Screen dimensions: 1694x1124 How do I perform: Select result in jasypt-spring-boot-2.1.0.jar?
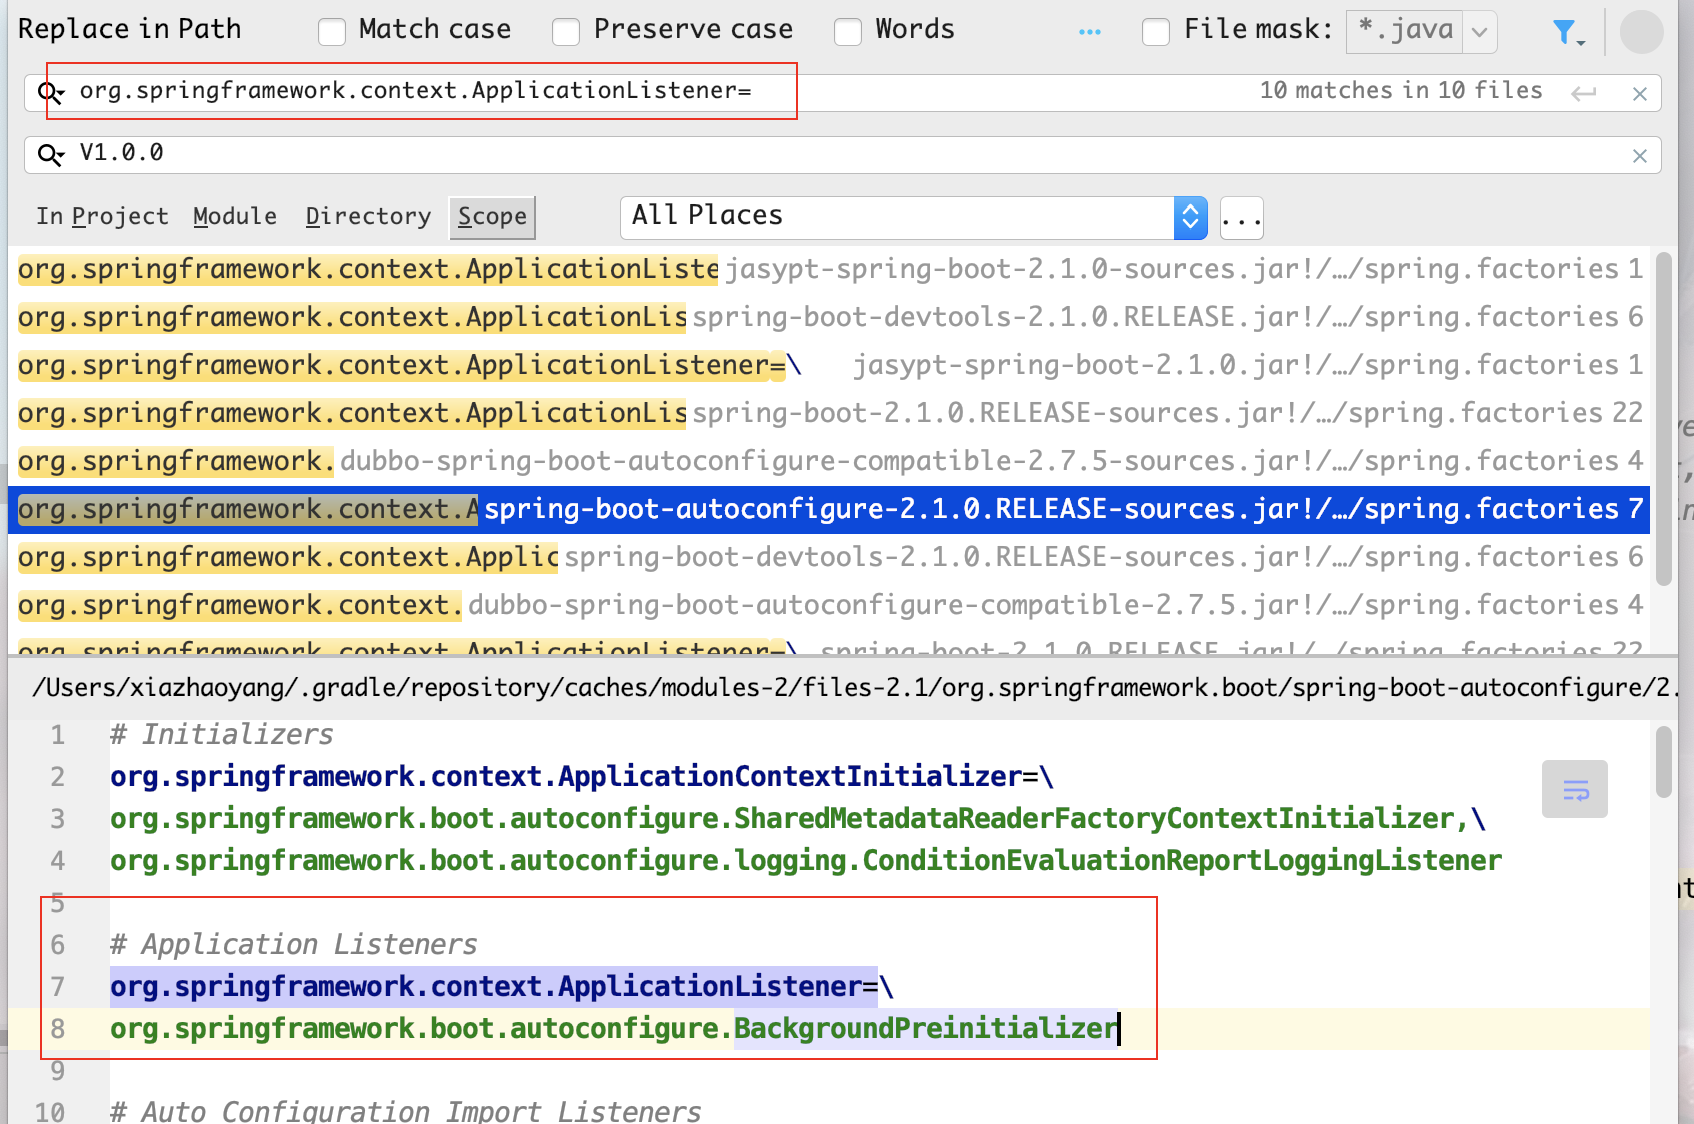click(830, 365)
